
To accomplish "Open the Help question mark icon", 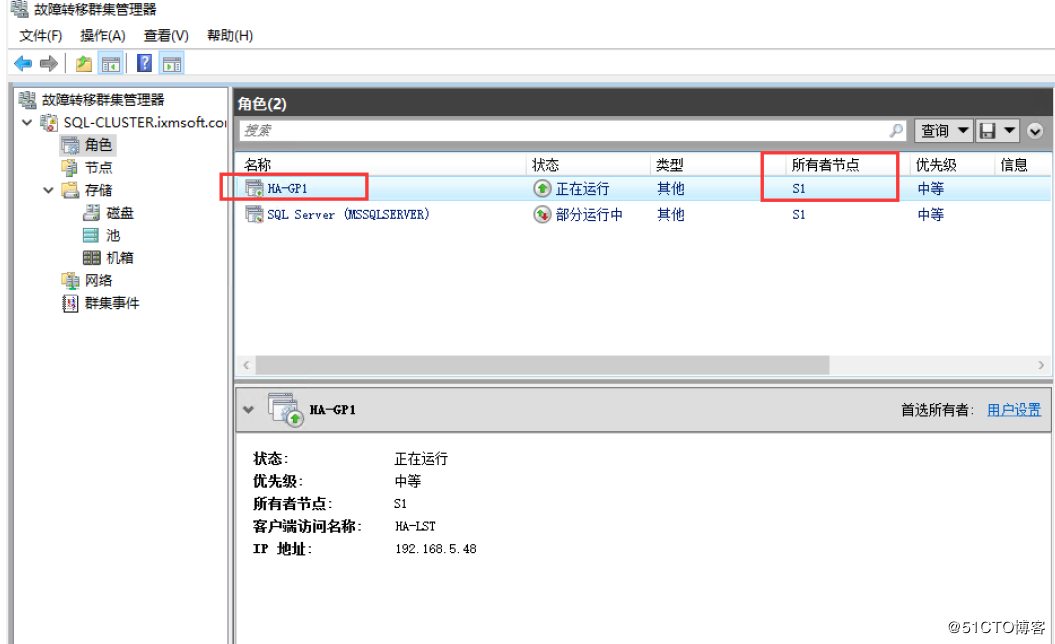I will coord(144,64).
